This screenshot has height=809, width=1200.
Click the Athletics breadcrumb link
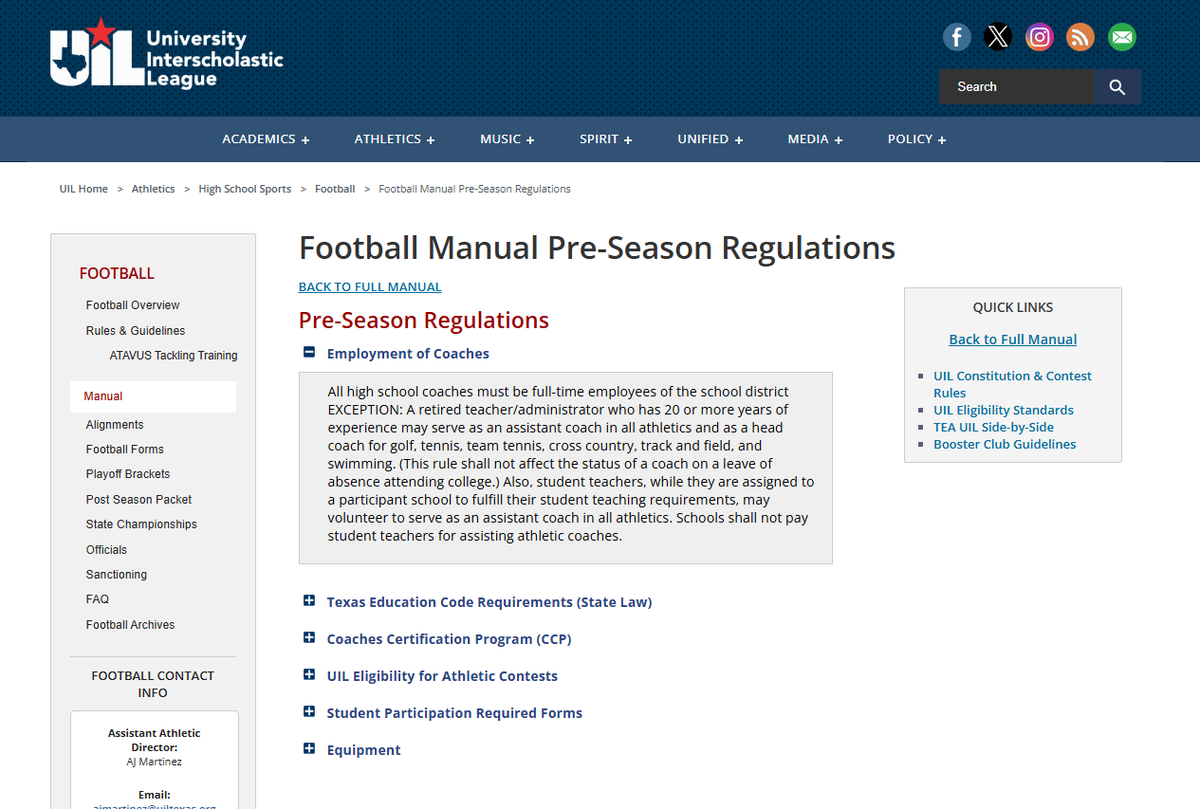coord(153,189)
